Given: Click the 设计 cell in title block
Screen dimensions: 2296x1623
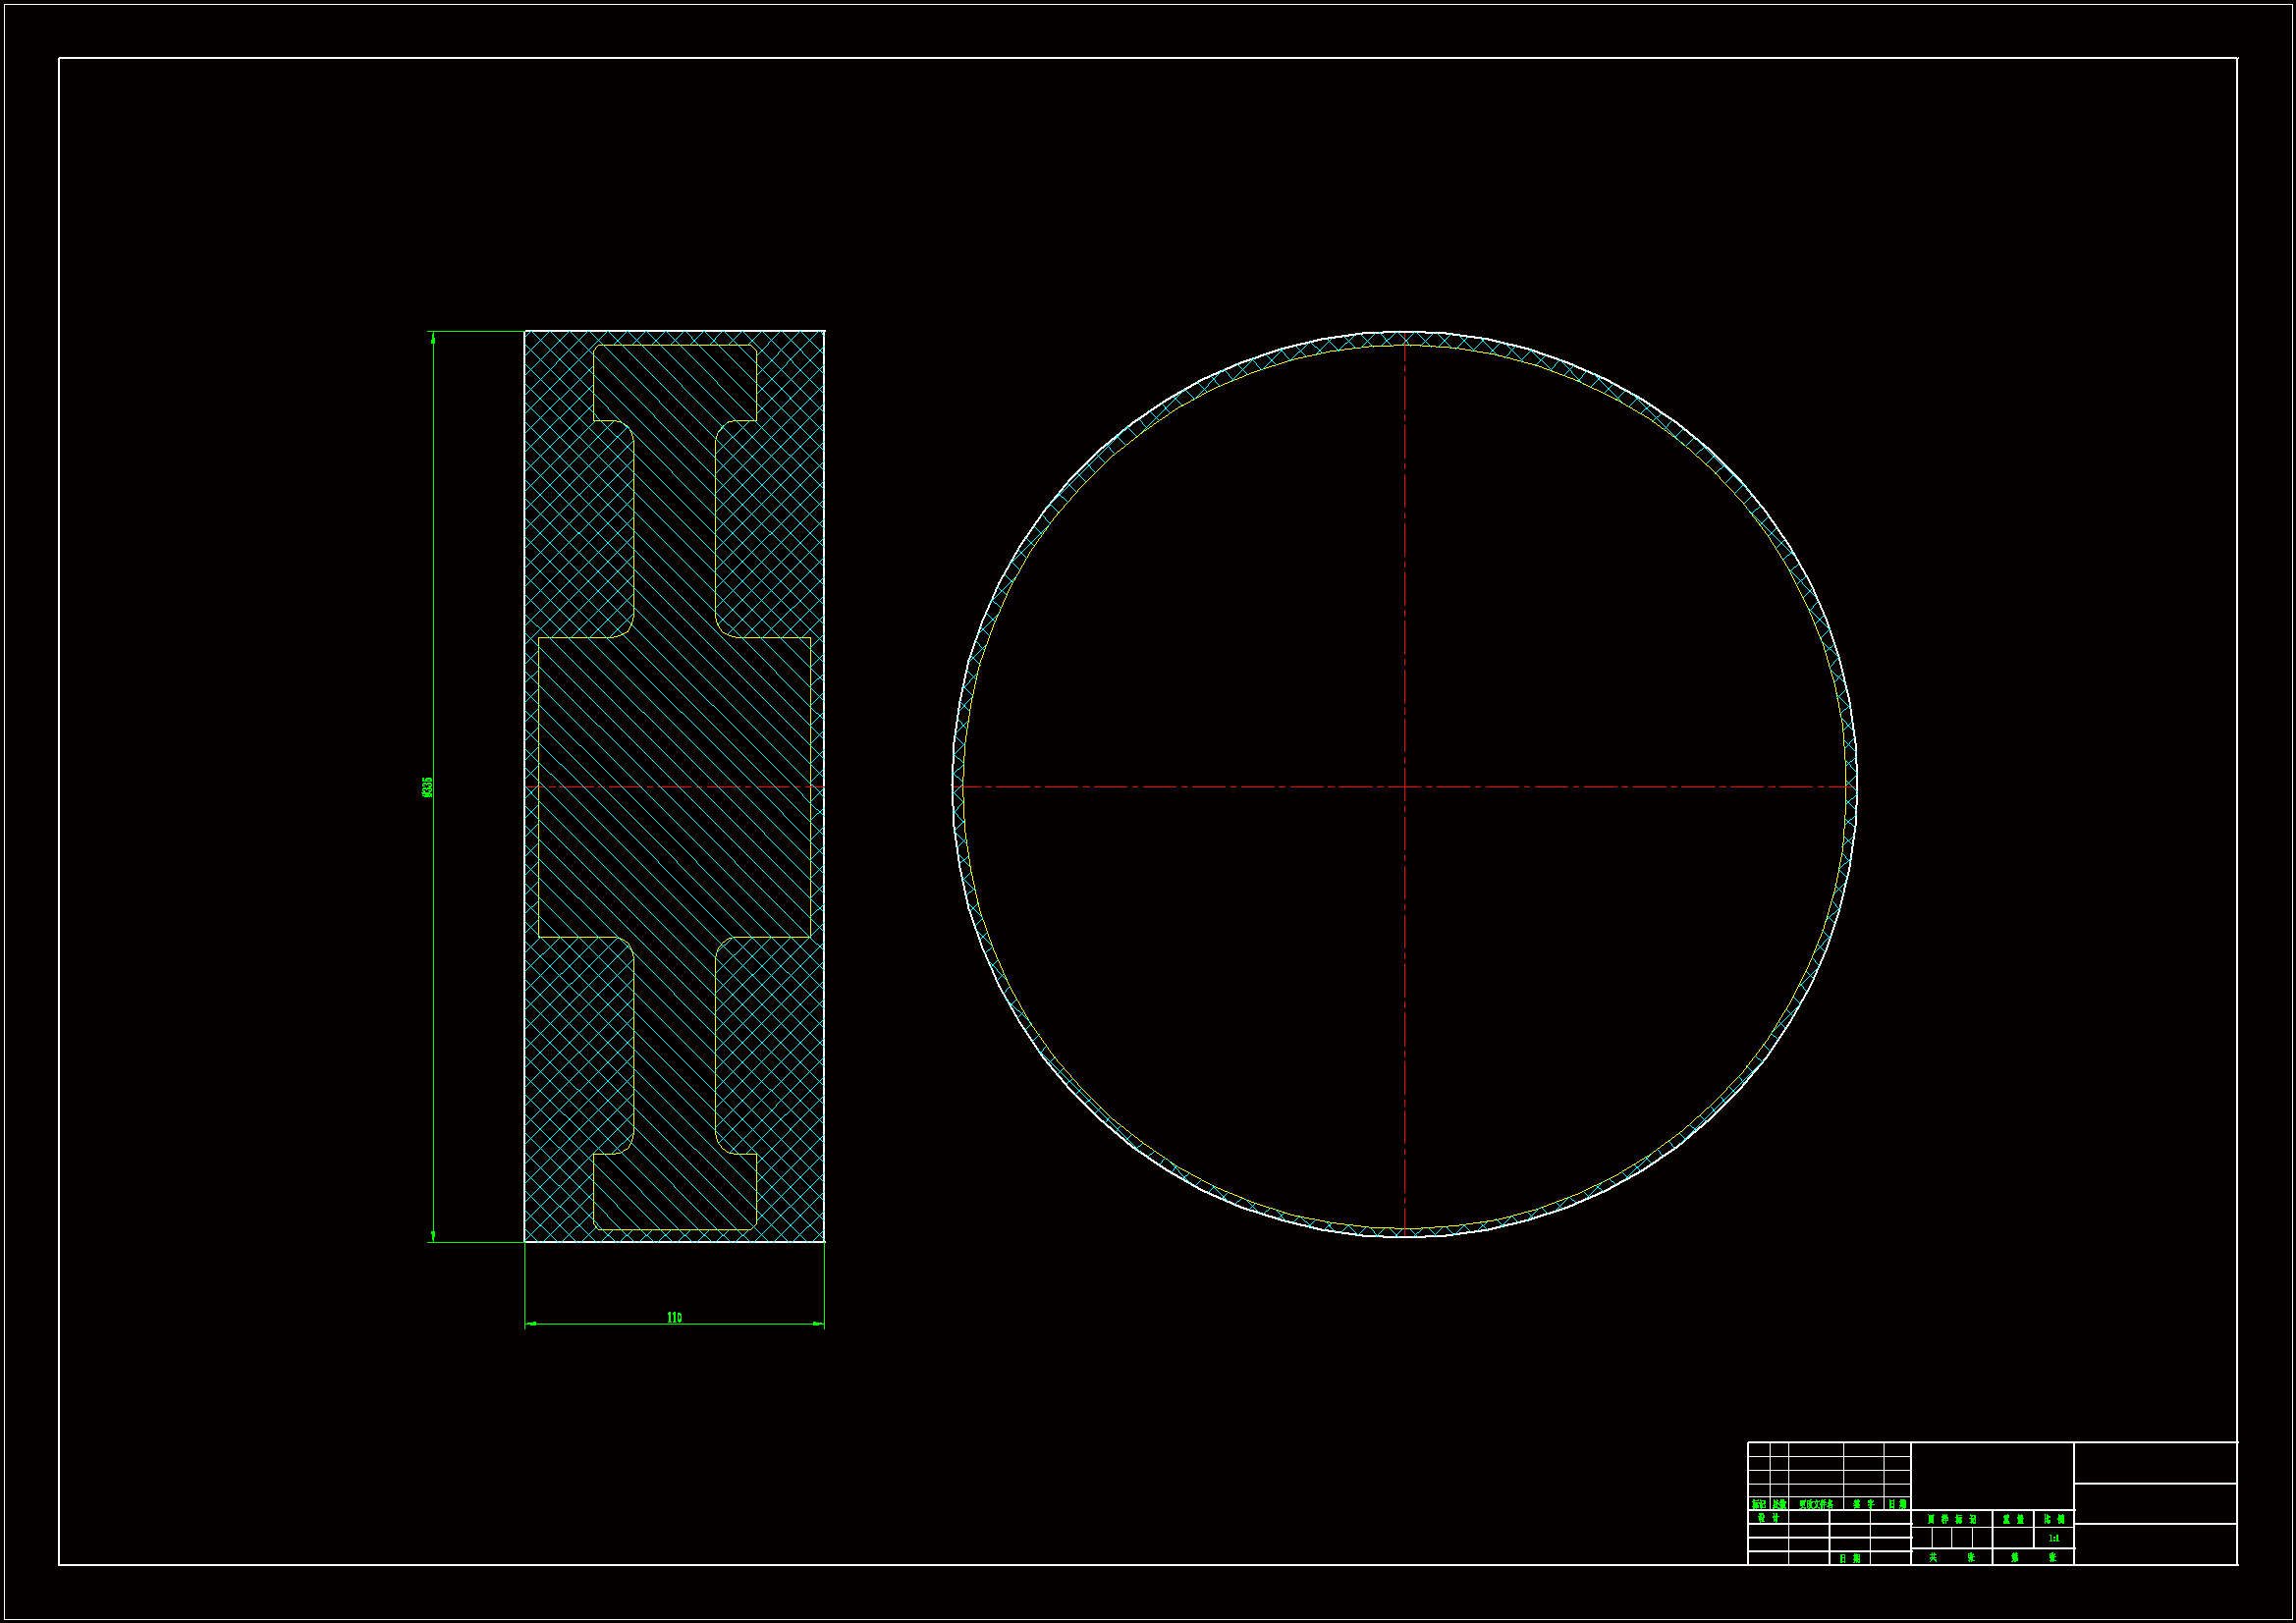Looking at the screenshot, I should tap(1769, 1518).
